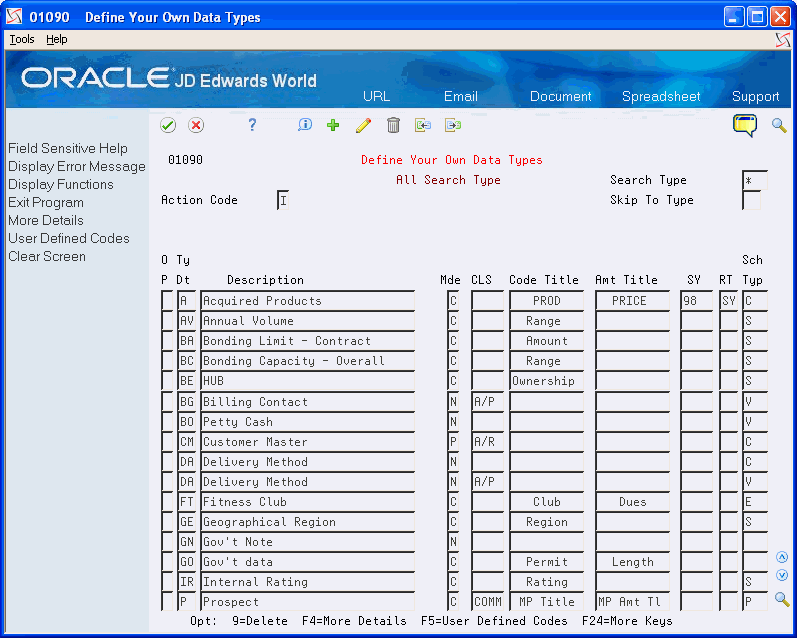
Task: Click the Action Code input field
Action: (x=283, y=200)
